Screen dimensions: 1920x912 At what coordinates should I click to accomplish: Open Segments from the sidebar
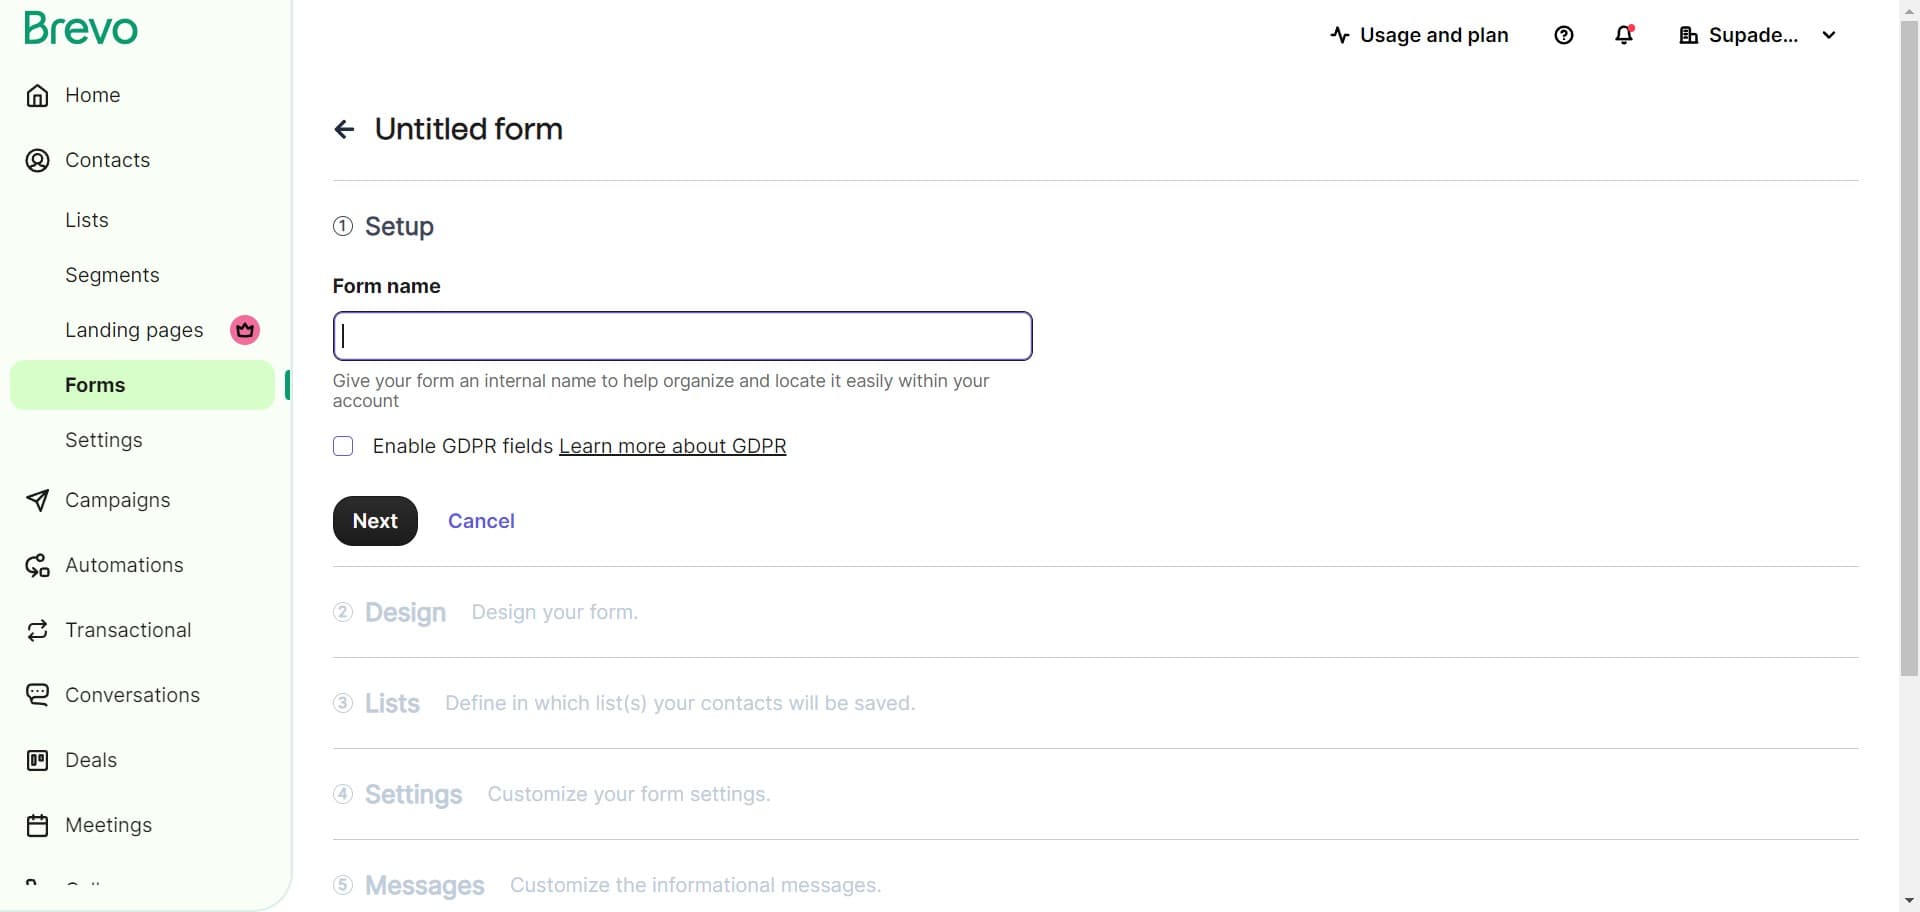(x=112, y=275)
